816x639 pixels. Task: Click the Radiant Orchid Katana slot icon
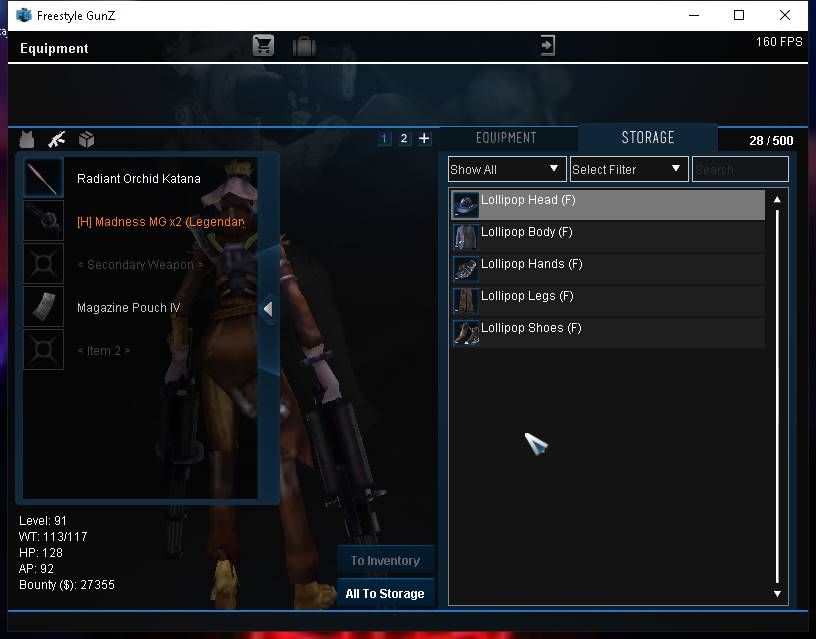(43, 178)
